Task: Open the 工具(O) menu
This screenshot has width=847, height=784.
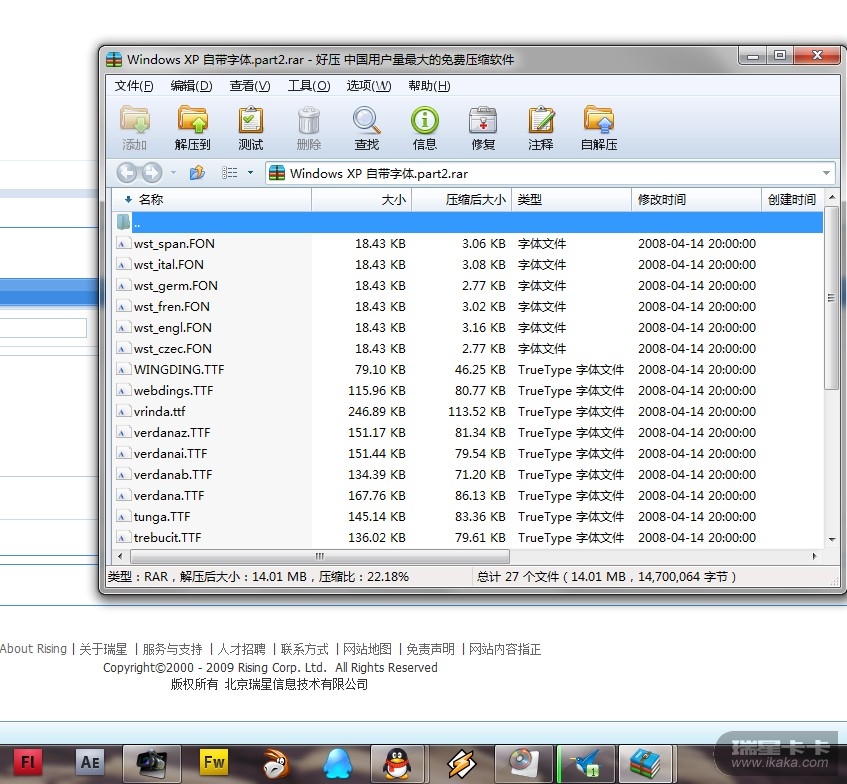Action: point(308,86)
